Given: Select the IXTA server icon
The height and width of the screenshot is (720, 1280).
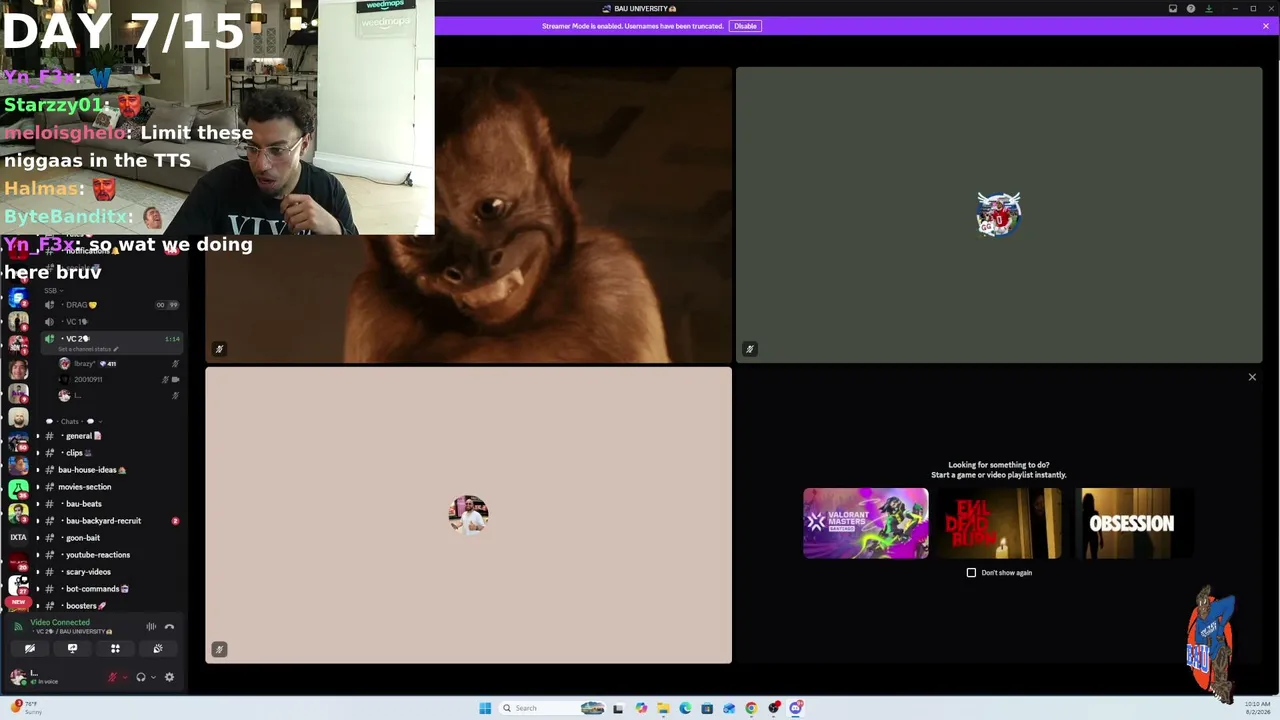Looking at the screenshot, I should [x=18, y=538].
